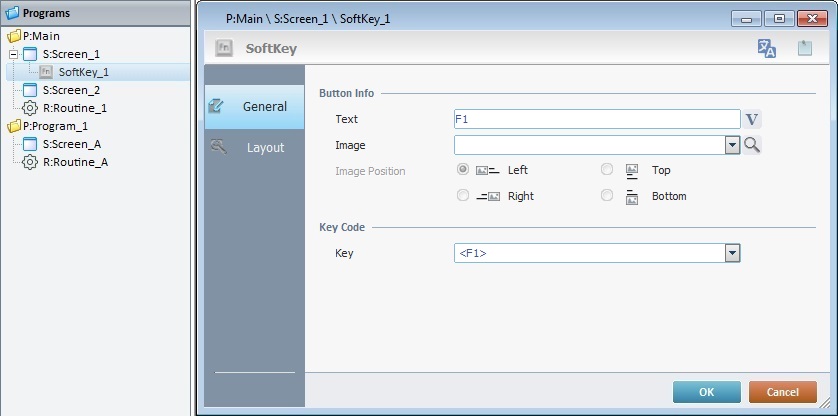Click the Programs panel header icon
Viewport: 838px width, 416px height.
click(13, 13)
